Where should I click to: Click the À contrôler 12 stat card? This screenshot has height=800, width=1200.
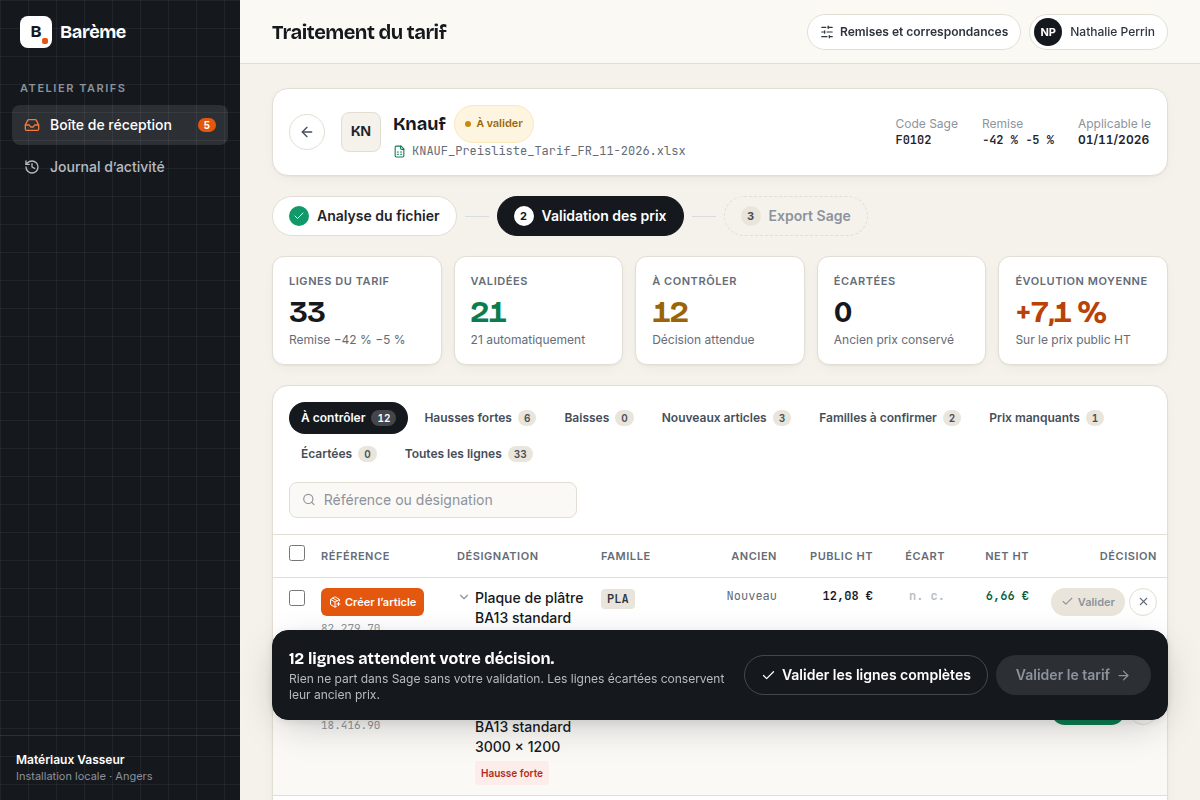(720, 311)
